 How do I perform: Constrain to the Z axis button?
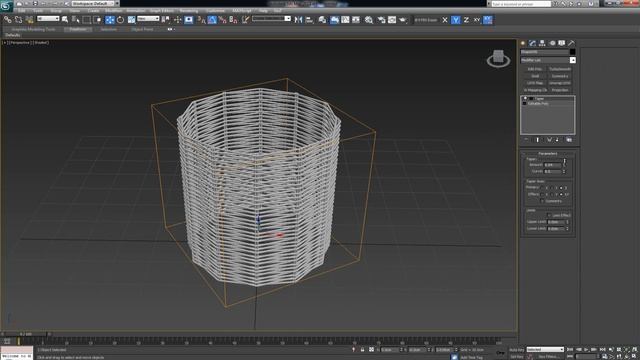tap(466, 20)
